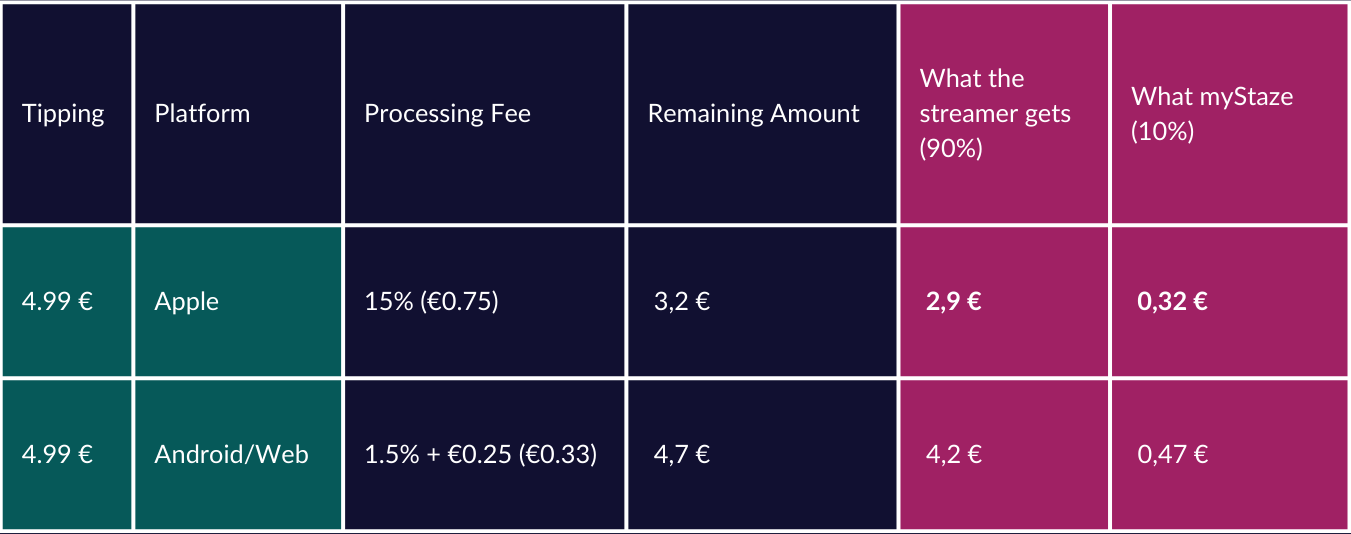This screenshot has height=534, width=1351.
Task: Select the Remaining Amount column header
Action: click(753, 114)
